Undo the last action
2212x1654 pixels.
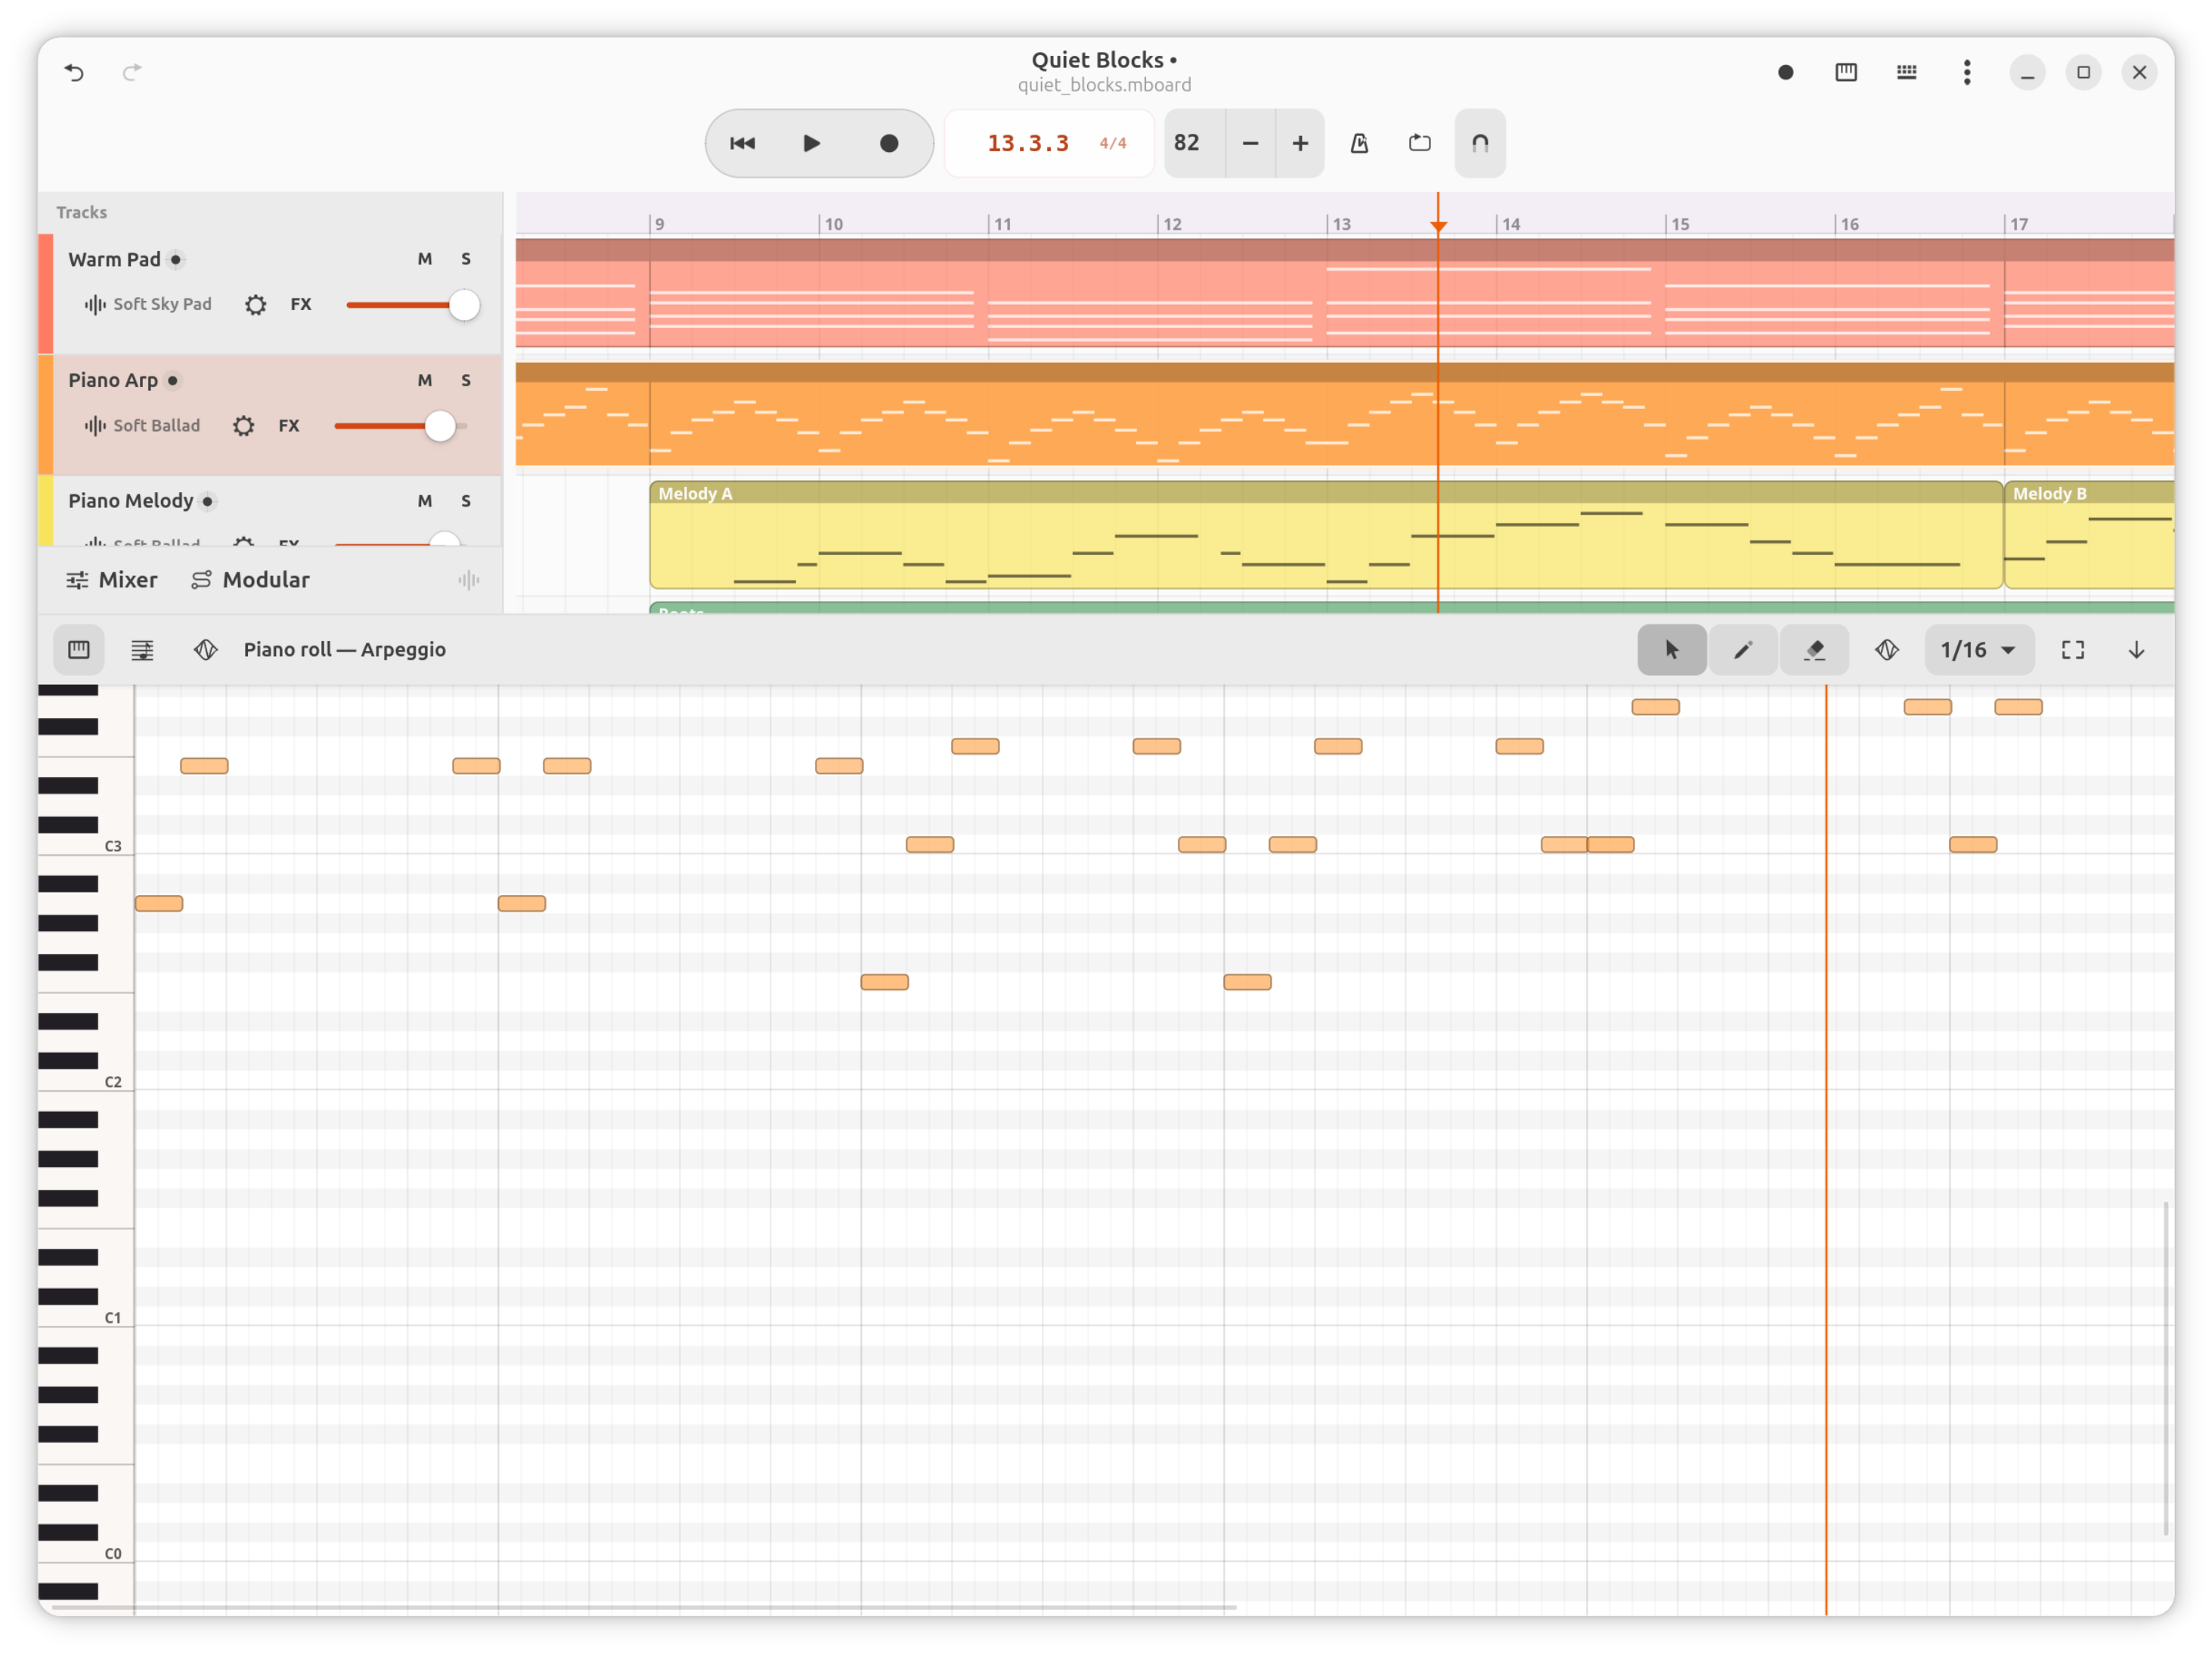[x=74, y=72]
